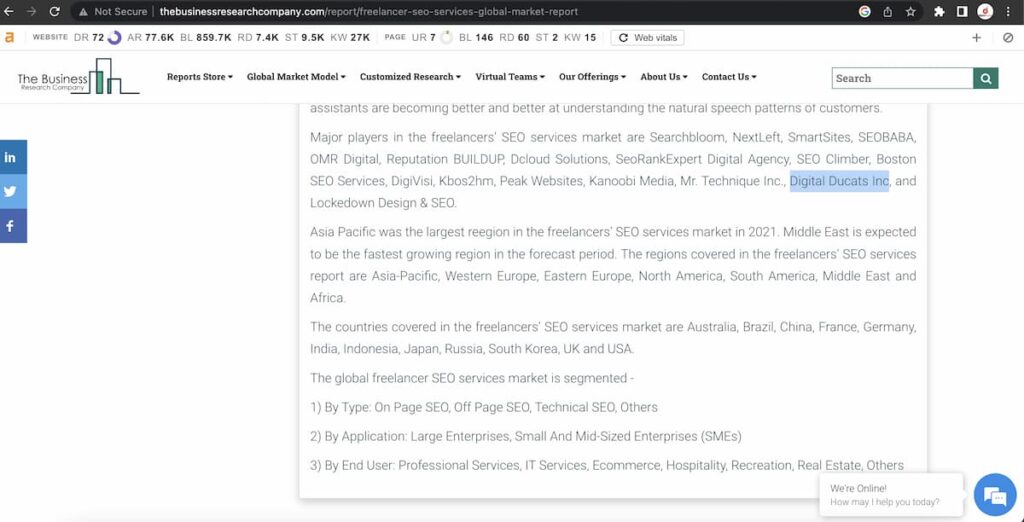Screen dimensions: 1024x522
Task: Share the page via the Twitter icon
Action: pos(13,191)
